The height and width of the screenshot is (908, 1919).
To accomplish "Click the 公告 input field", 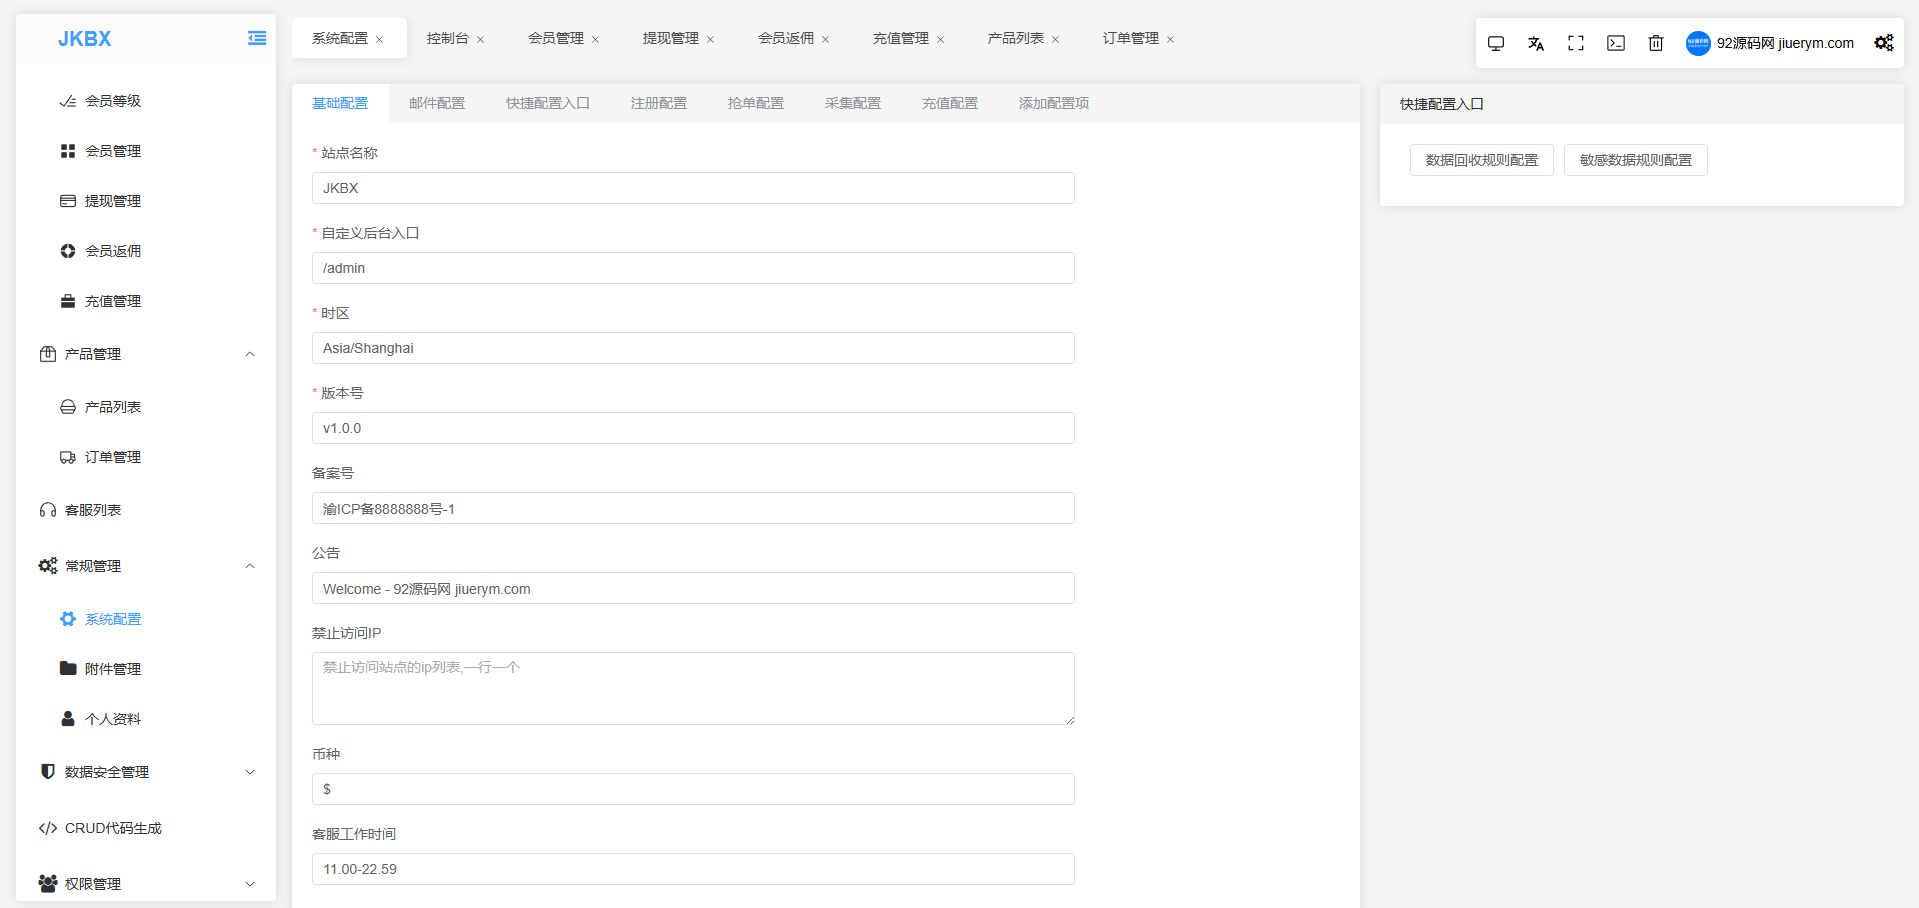I will (x=693, y=588).
